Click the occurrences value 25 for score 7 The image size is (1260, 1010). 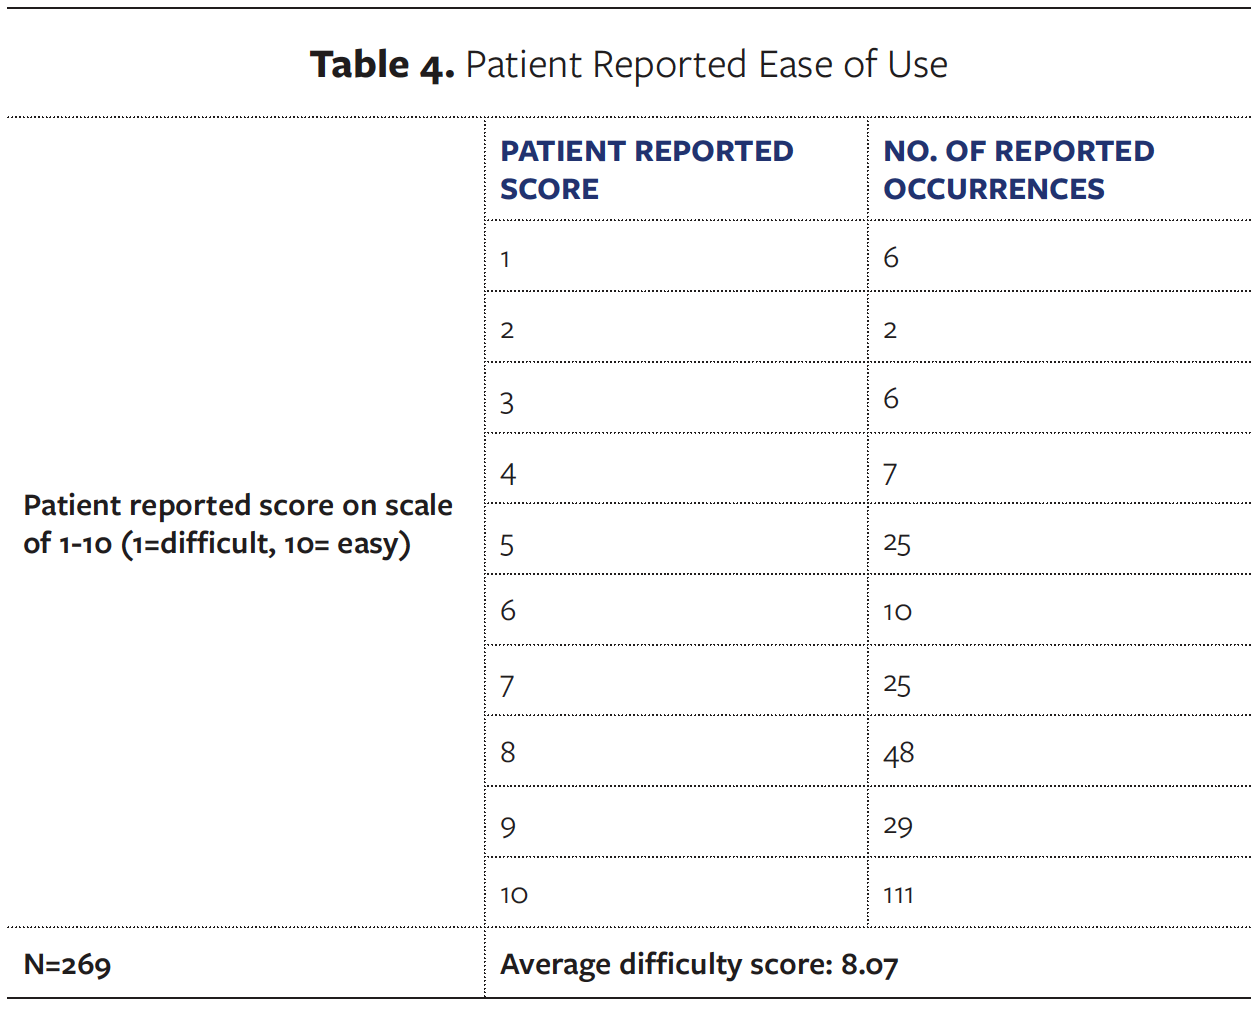tap(897, 685)
